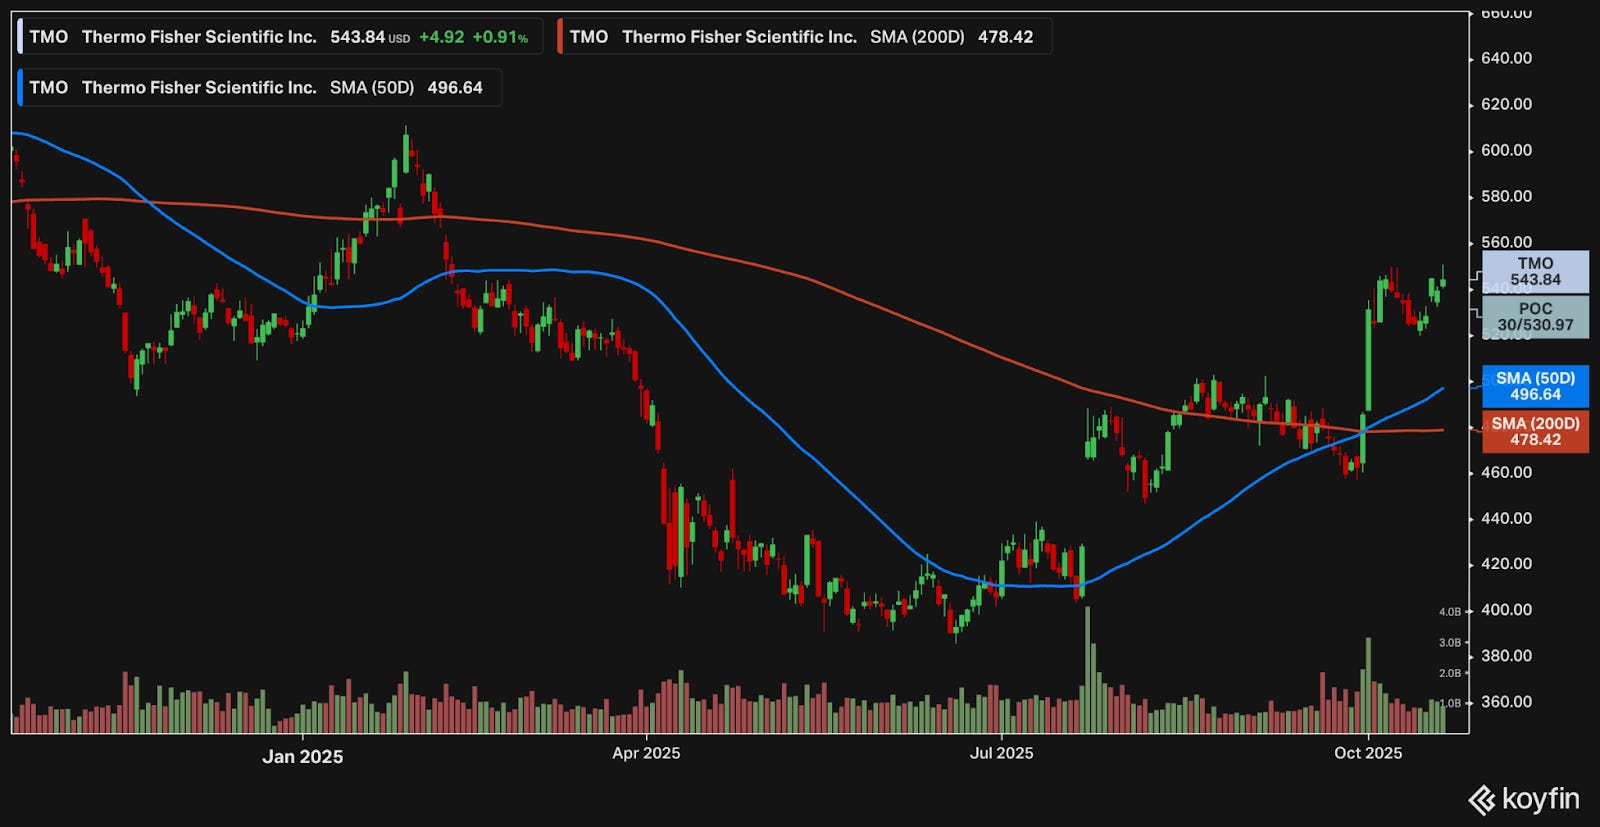The image size is (1600, 827).
Task: Click the 460.00 price axis label
Action: pyautogui.click(x=1506, y=472)
